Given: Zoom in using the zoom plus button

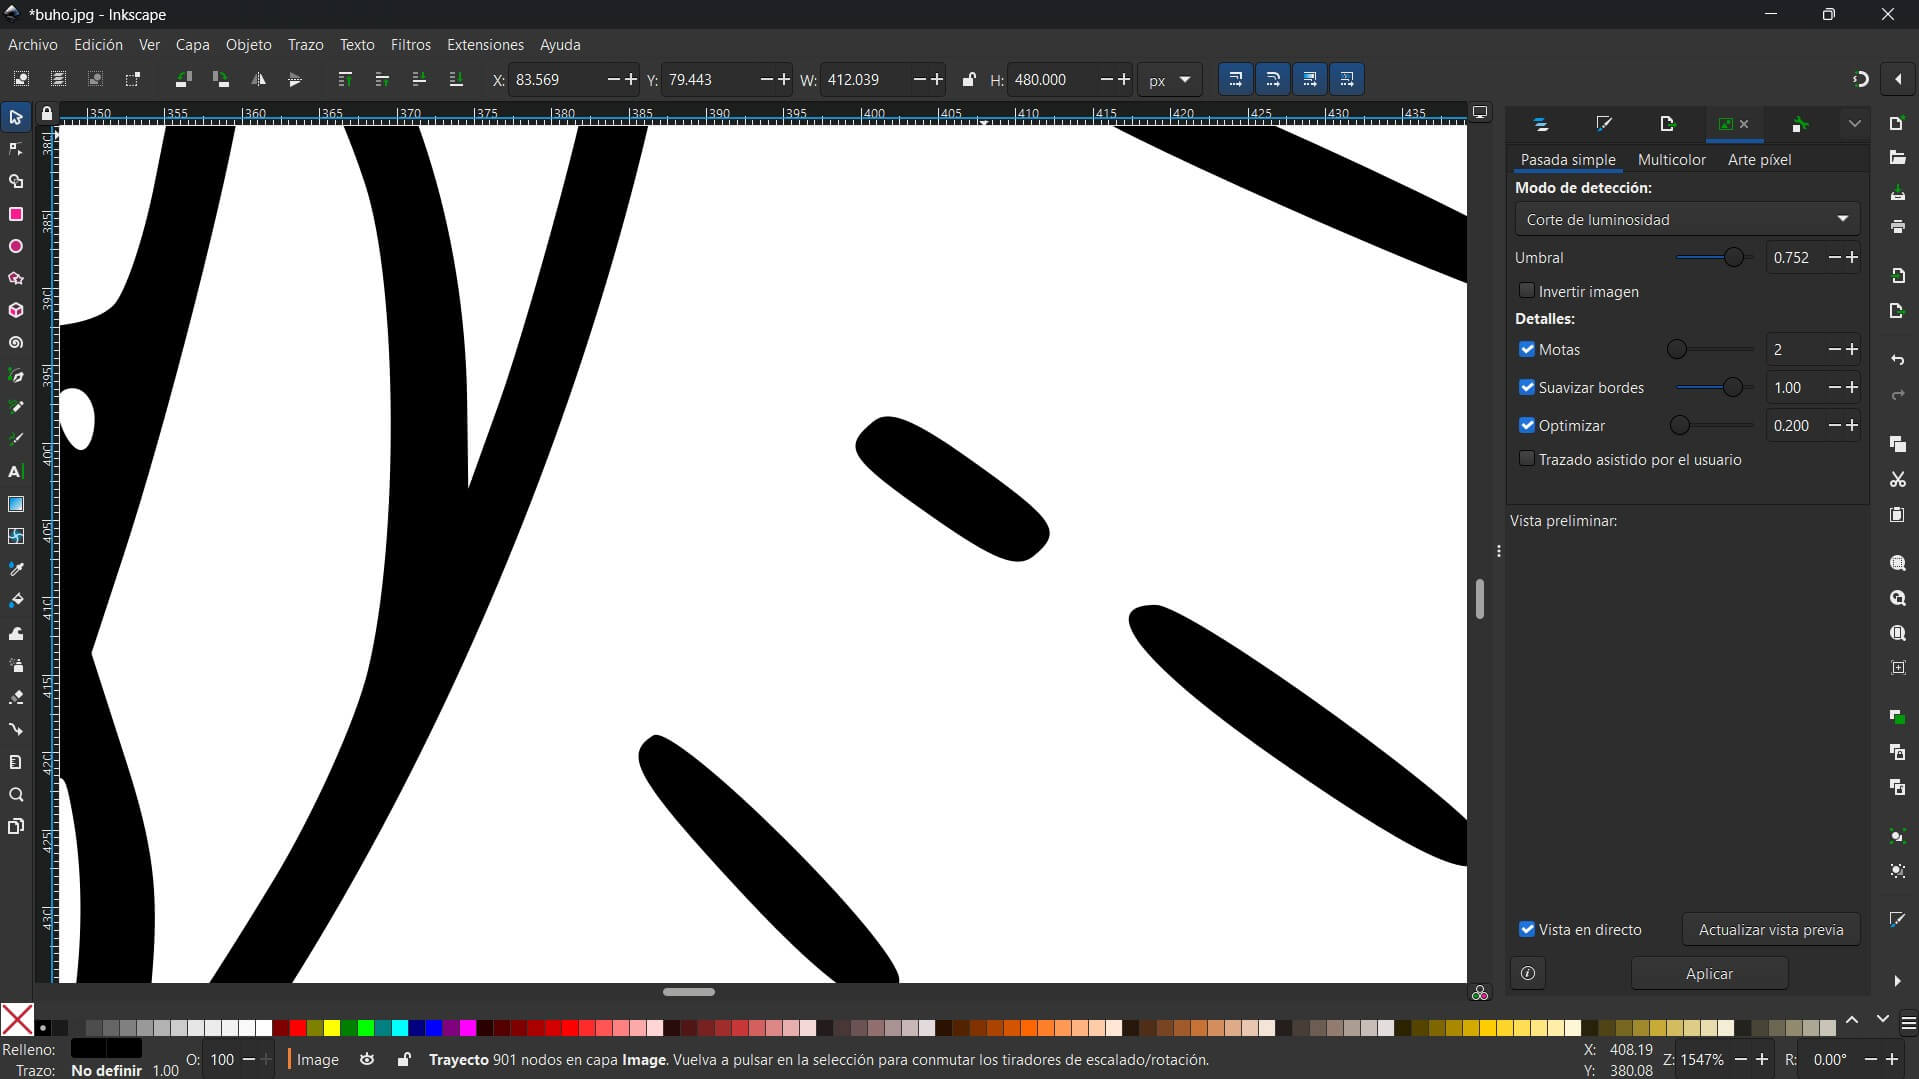Looking at the screenshot, I should [1762, 1059].
